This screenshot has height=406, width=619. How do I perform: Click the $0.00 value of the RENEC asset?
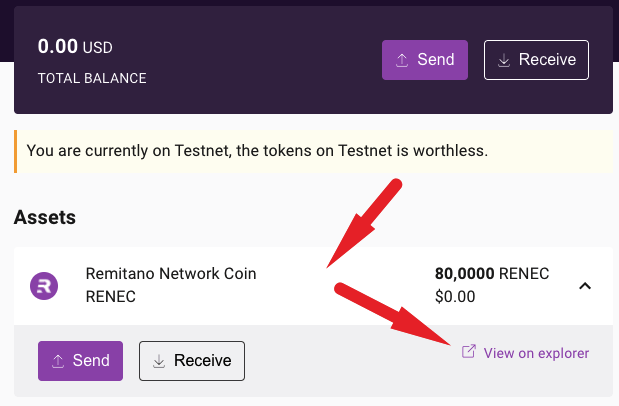click(455, 296)
